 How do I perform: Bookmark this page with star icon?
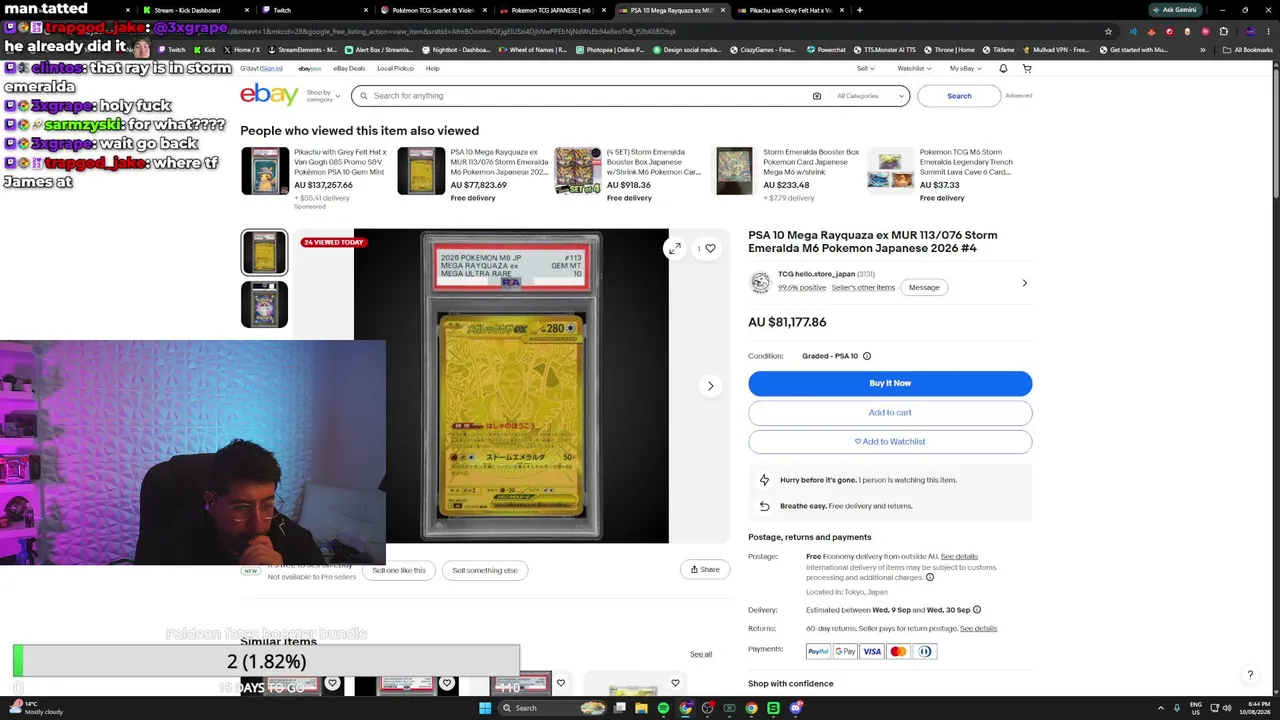point(1108,31)
